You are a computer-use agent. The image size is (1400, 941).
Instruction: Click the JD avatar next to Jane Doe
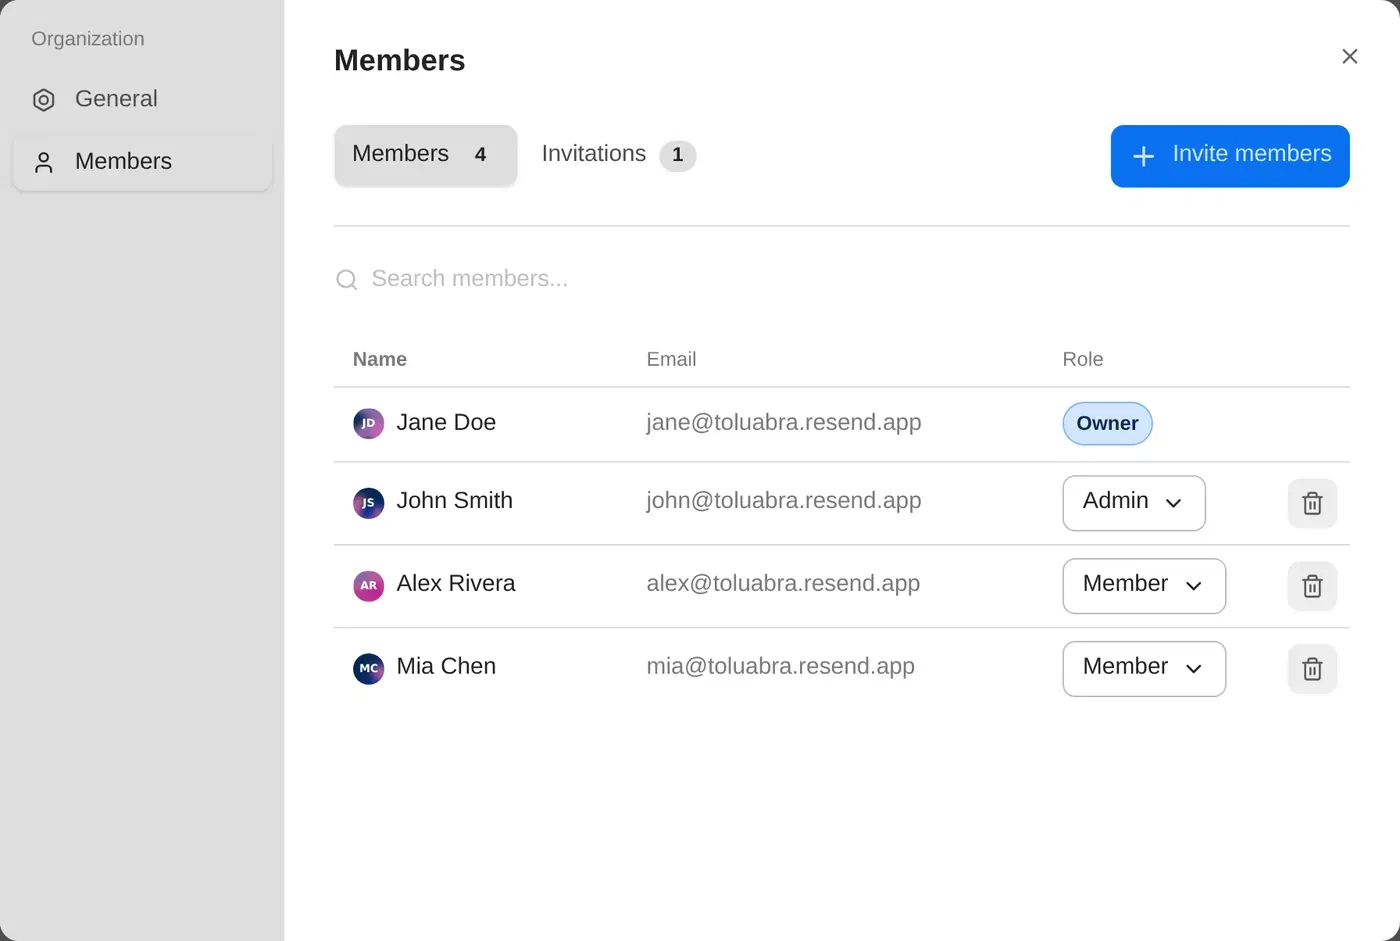(368, 423)
